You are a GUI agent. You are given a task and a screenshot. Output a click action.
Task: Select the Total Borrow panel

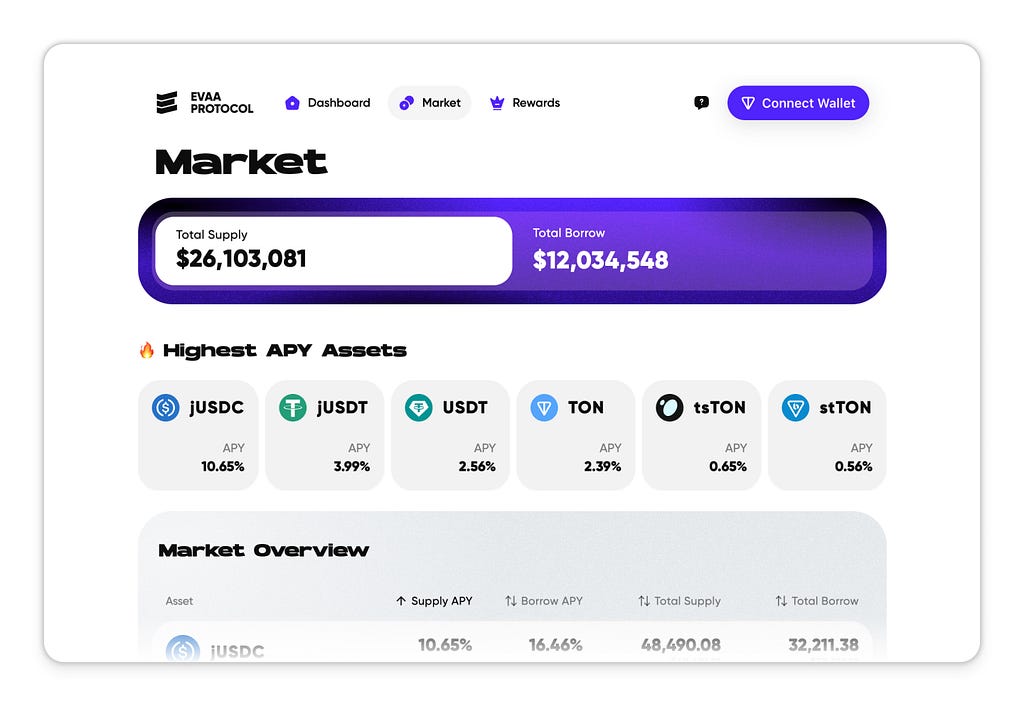click(692, 251)
